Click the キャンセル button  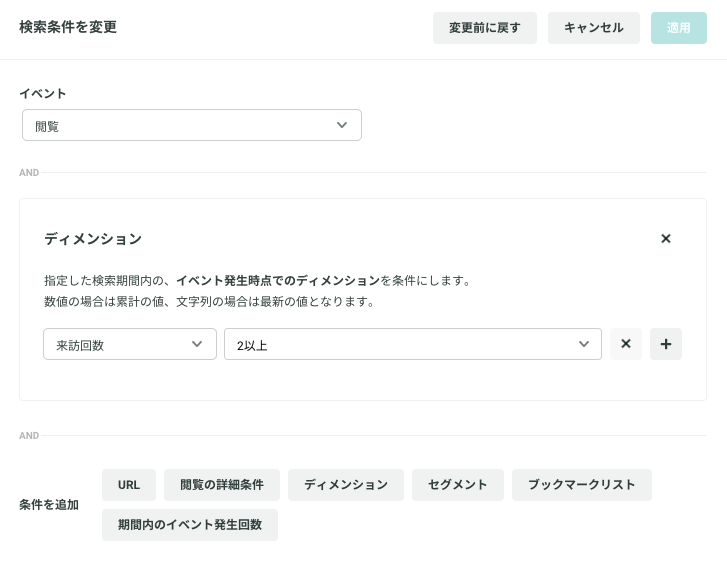pyautogui.click(x=593, y=28)
